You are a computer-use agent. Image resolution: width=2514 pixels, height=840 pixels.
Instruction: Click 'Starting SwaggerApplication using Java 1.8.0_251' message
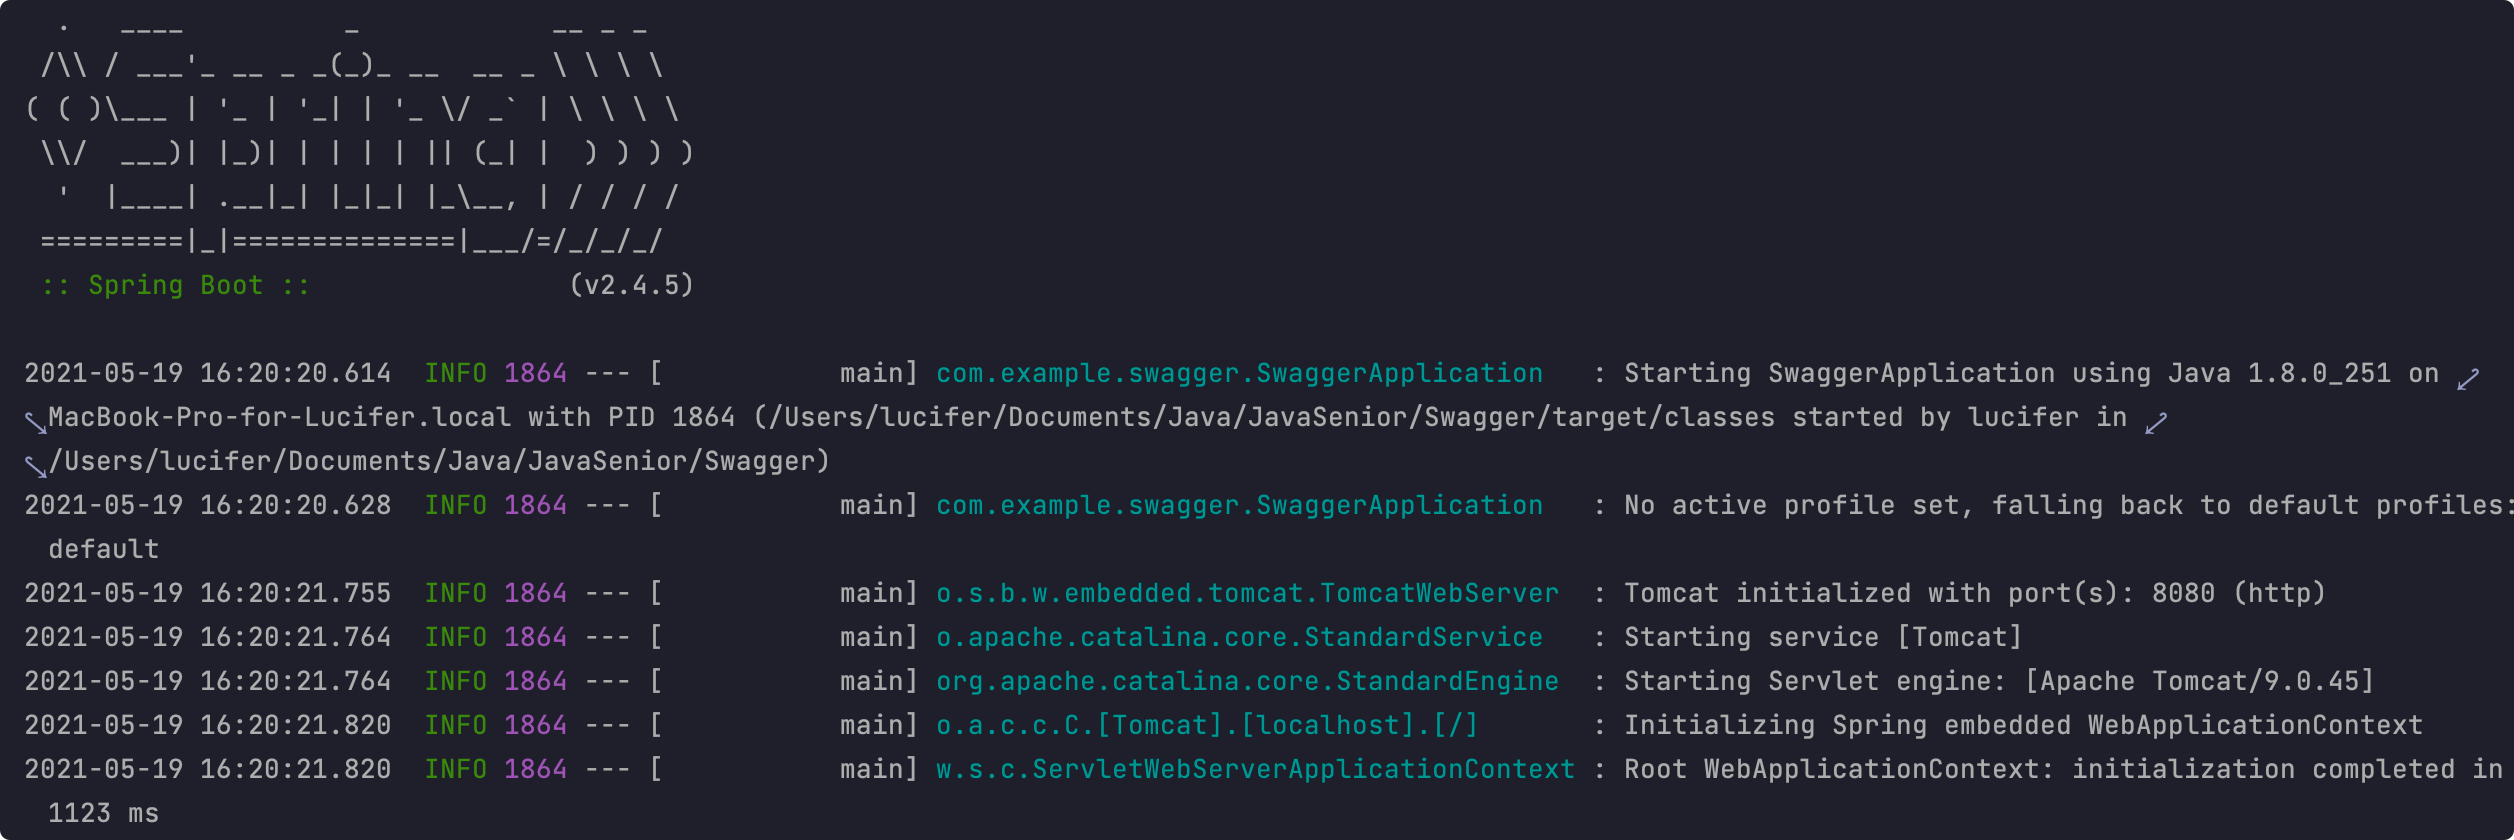(2008, 373)
